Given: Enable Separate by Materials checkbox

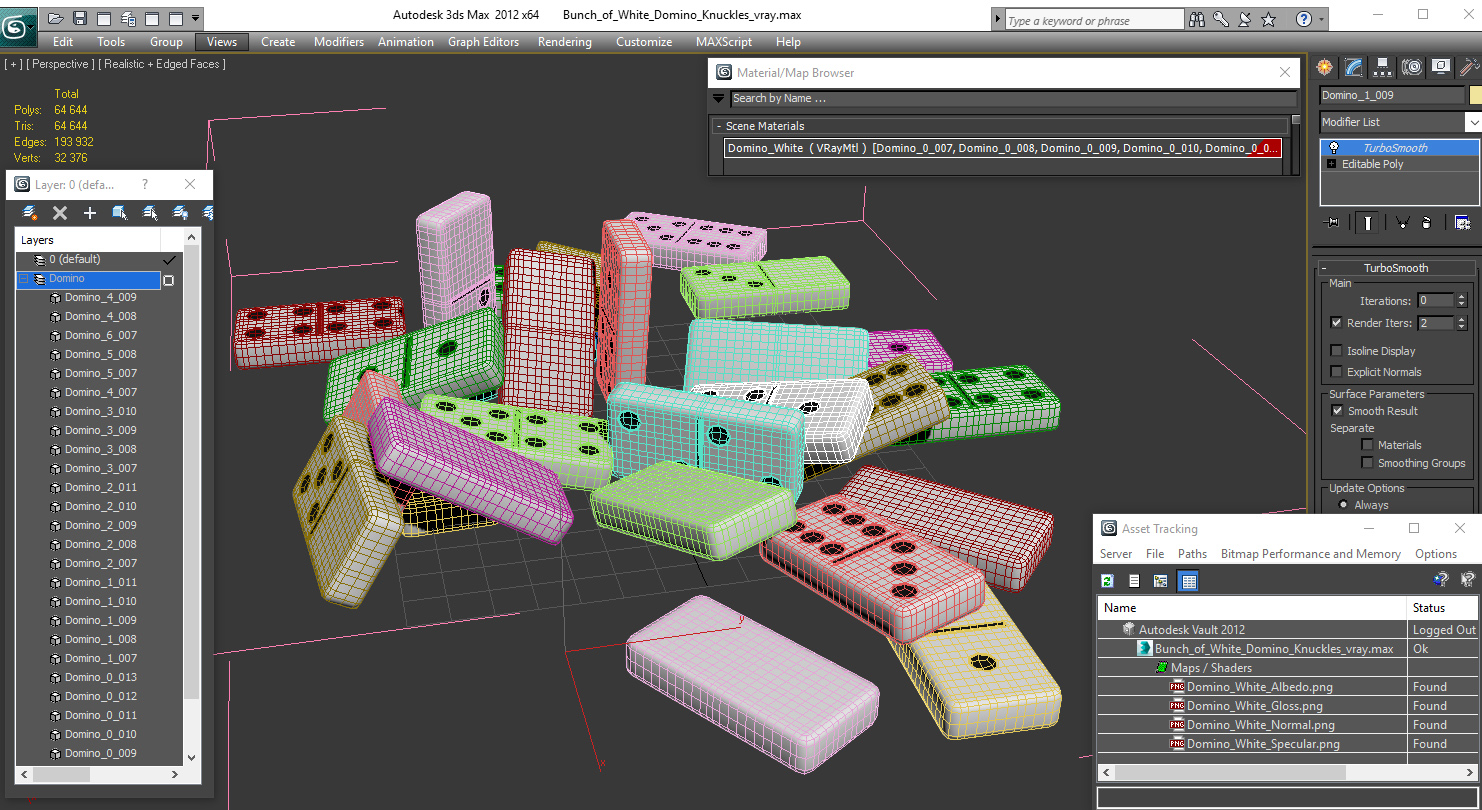Looking at the screenshot, I should pos(1367,445).
